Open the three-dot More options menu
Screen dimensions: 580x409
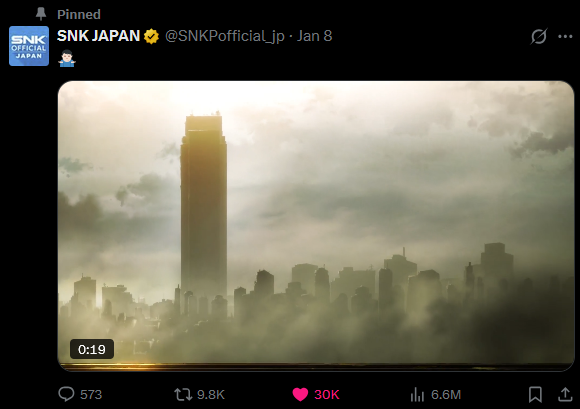565,36
